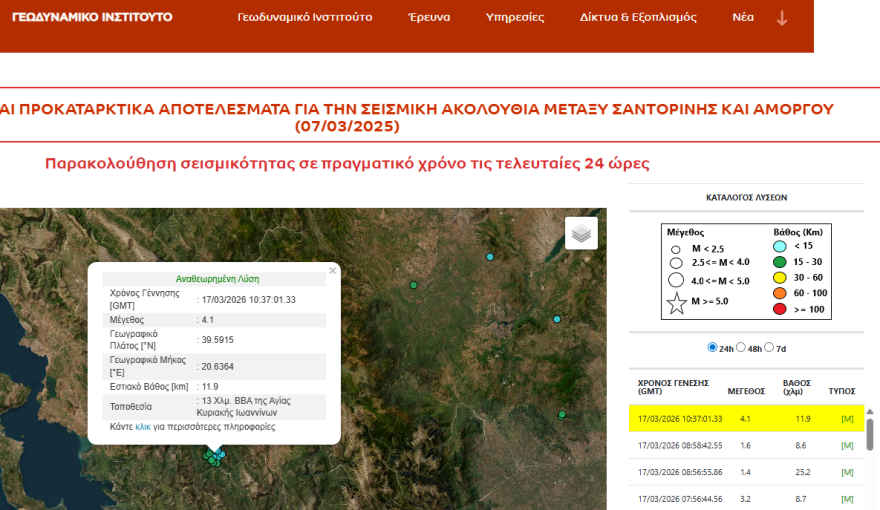Image resolution: width=880 pixels, height=510 pixels.
Task: Click the ΧΡΟΝΟΣ ΓΕΝΕΣΗΣ (GMT) column header
Action: click(x=673, y=387)
